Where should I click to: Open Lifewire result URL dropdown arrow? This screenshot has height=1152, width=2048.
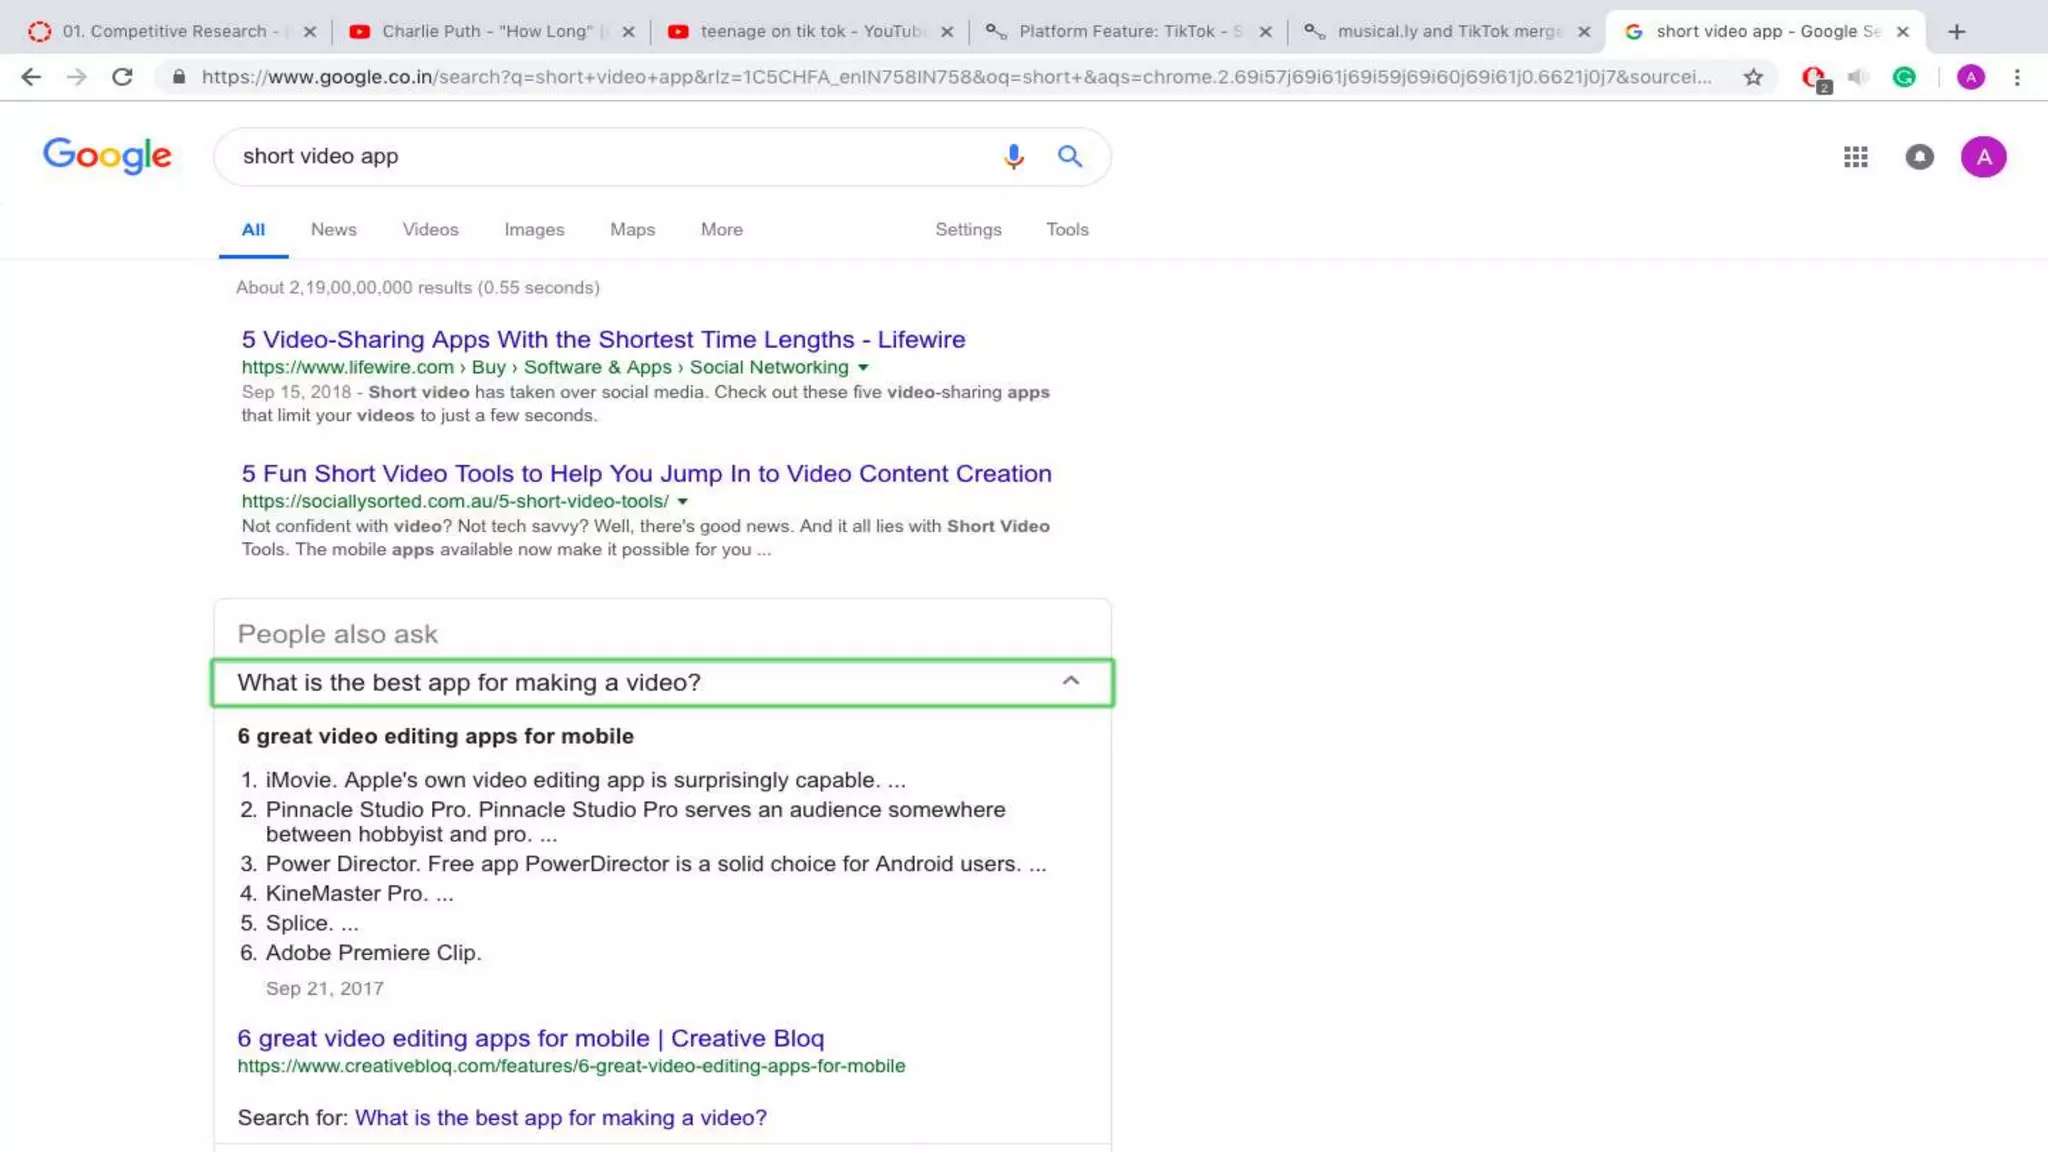pos(863,367)
